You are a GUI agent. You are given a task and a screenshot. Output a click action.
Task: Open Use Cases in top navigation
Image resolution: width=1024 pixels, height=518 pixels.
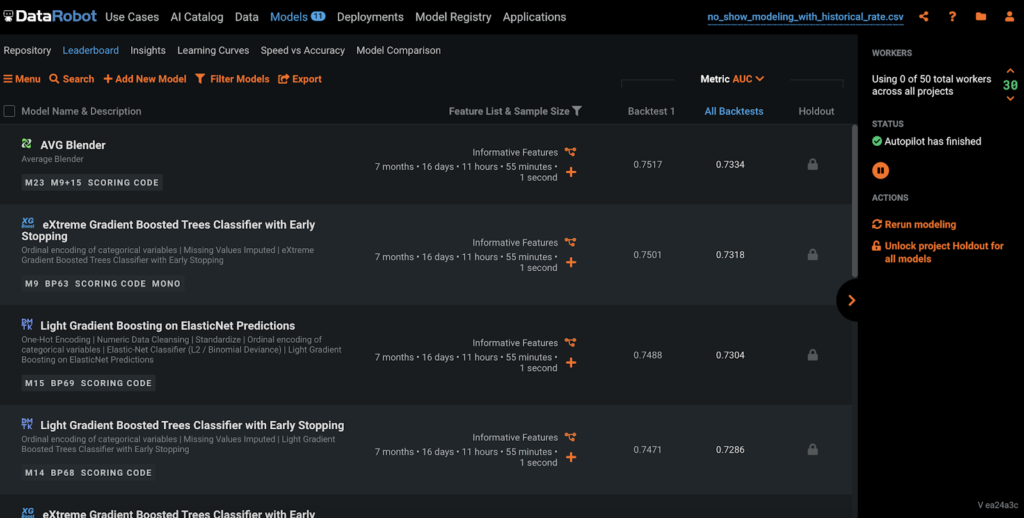(x=132, y=18)
